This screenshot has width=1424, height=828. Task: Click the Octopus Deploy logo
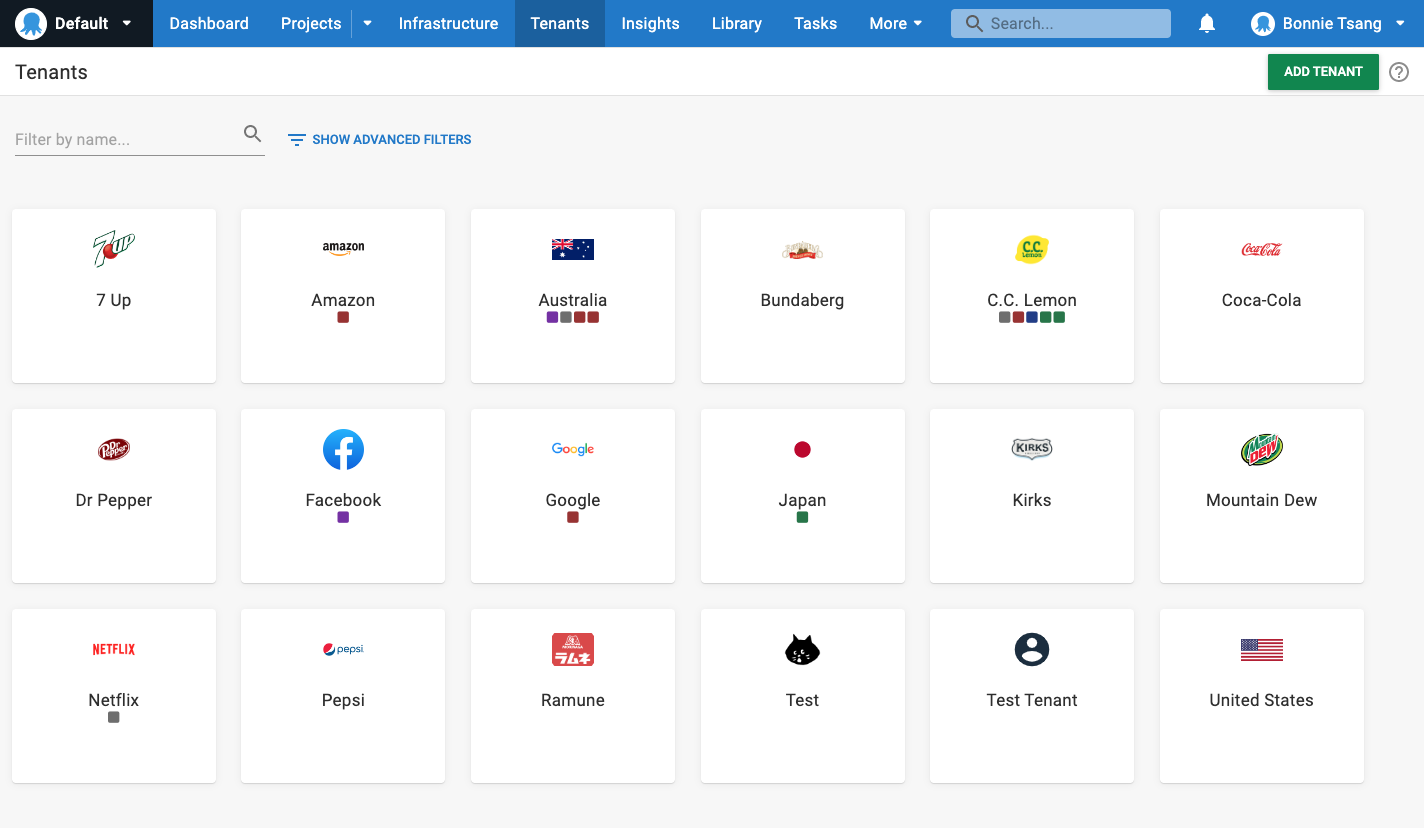(x=31, y=23)
